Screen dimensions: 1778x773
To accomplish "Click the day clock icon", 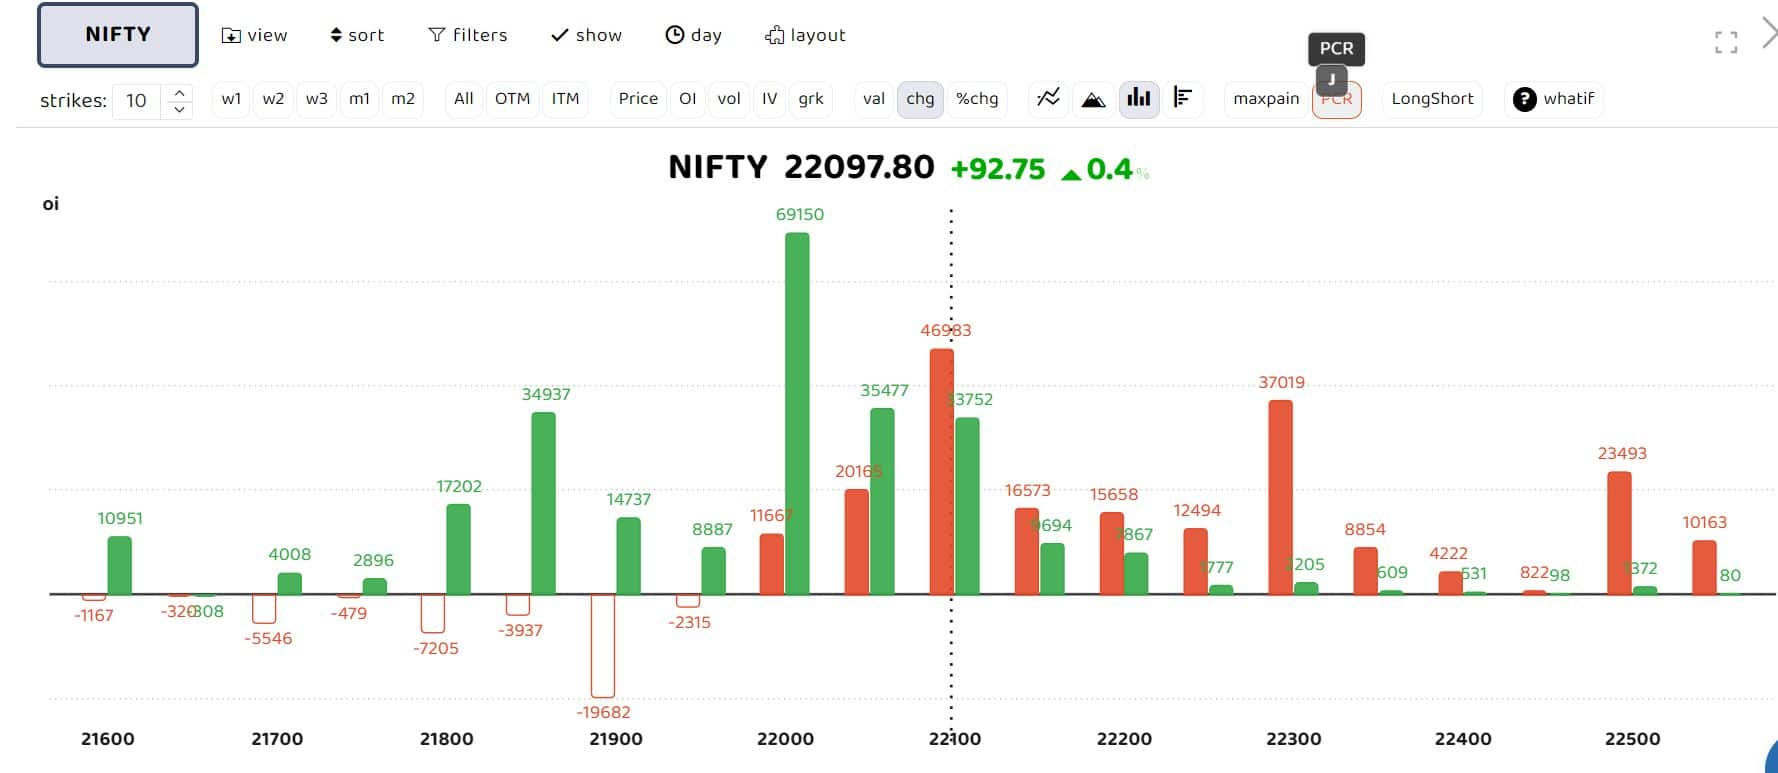I will click(x=675, y=35).
